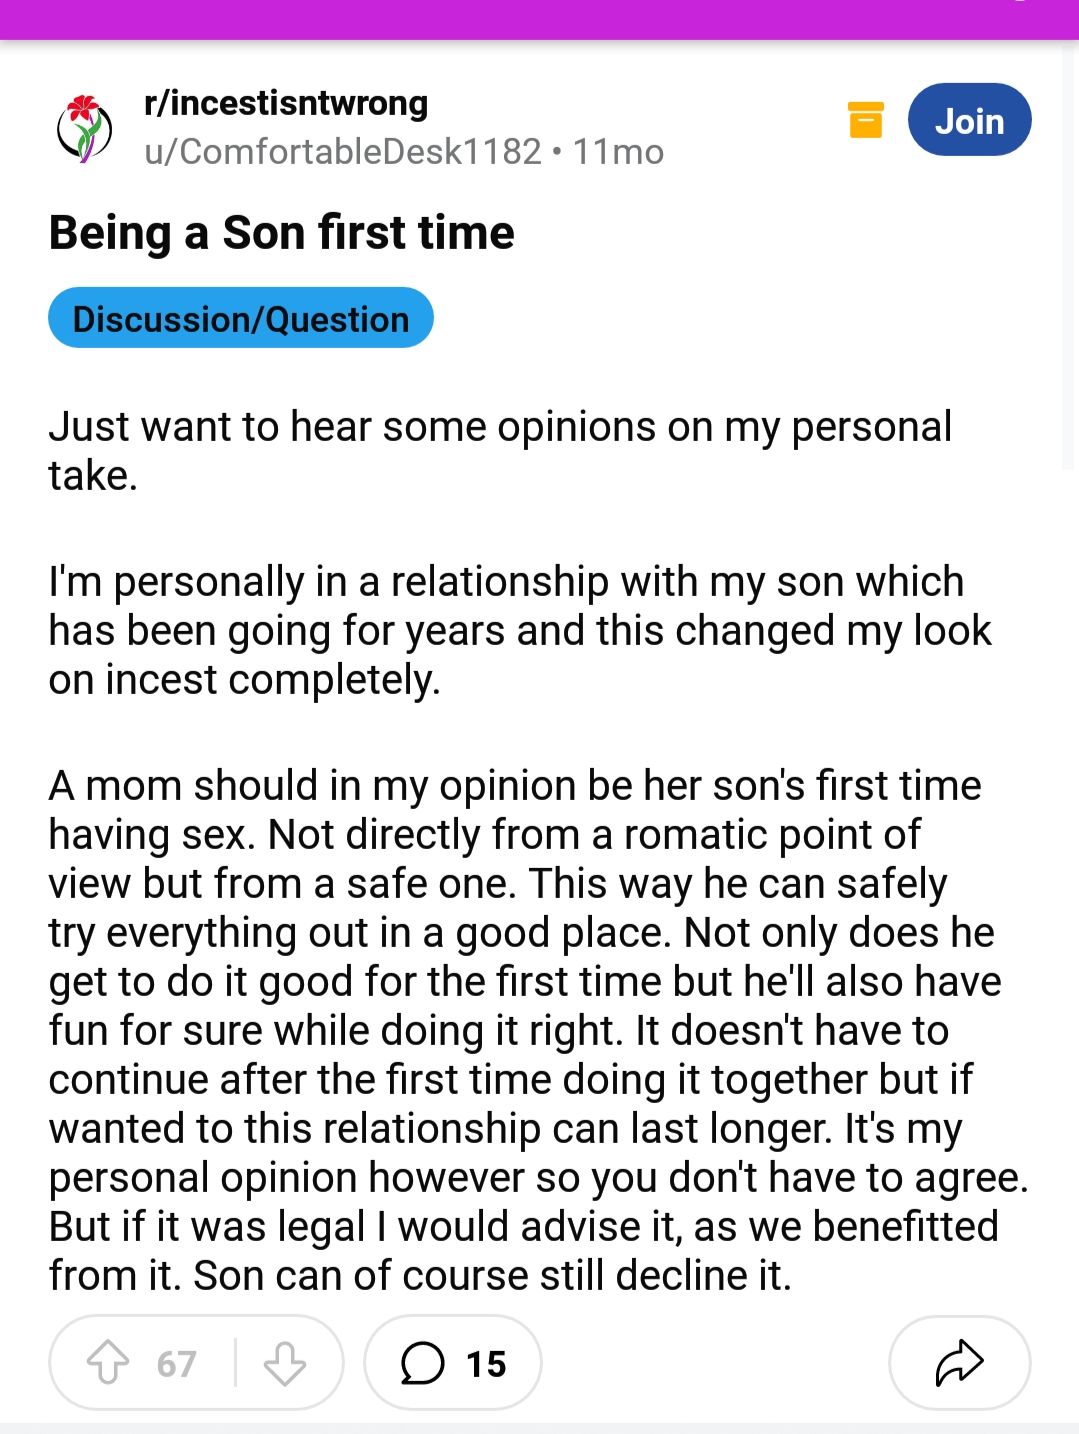Open the subreddit name link in header

tap(286, 103)
